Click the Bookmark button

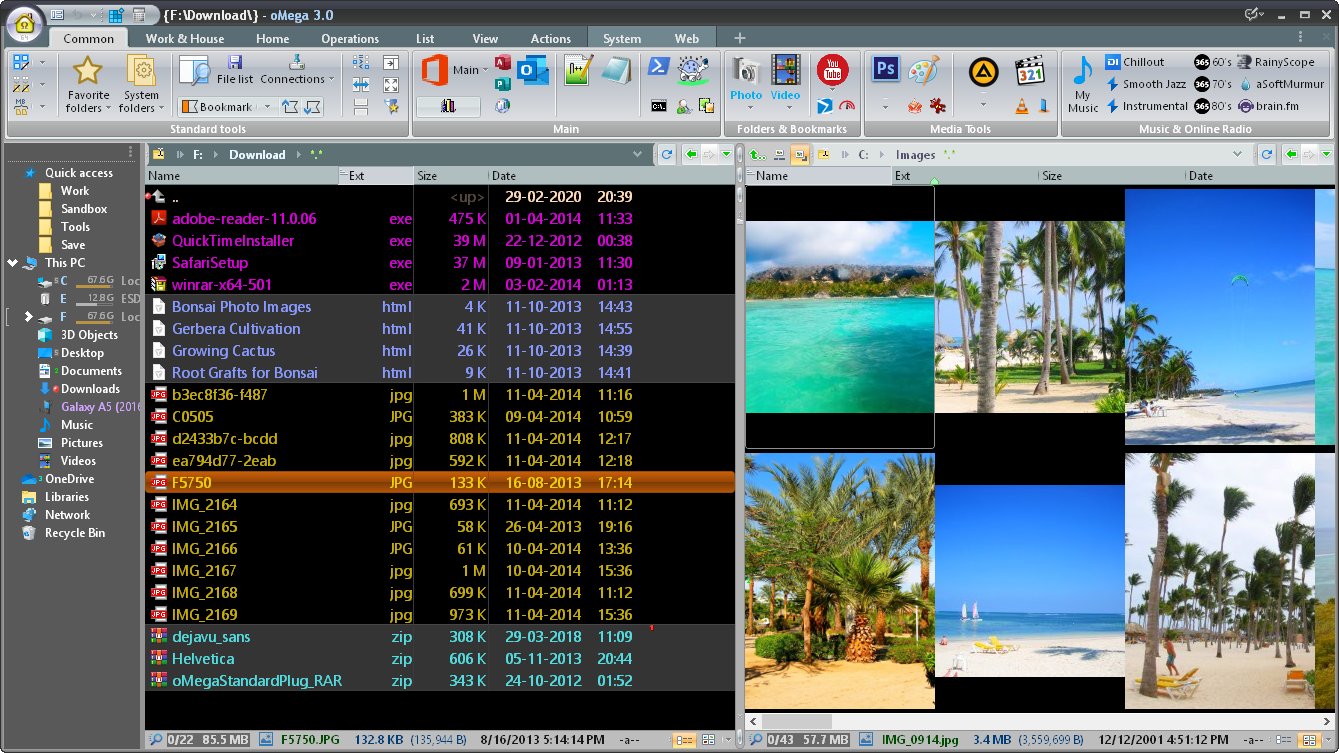(225, 107)
